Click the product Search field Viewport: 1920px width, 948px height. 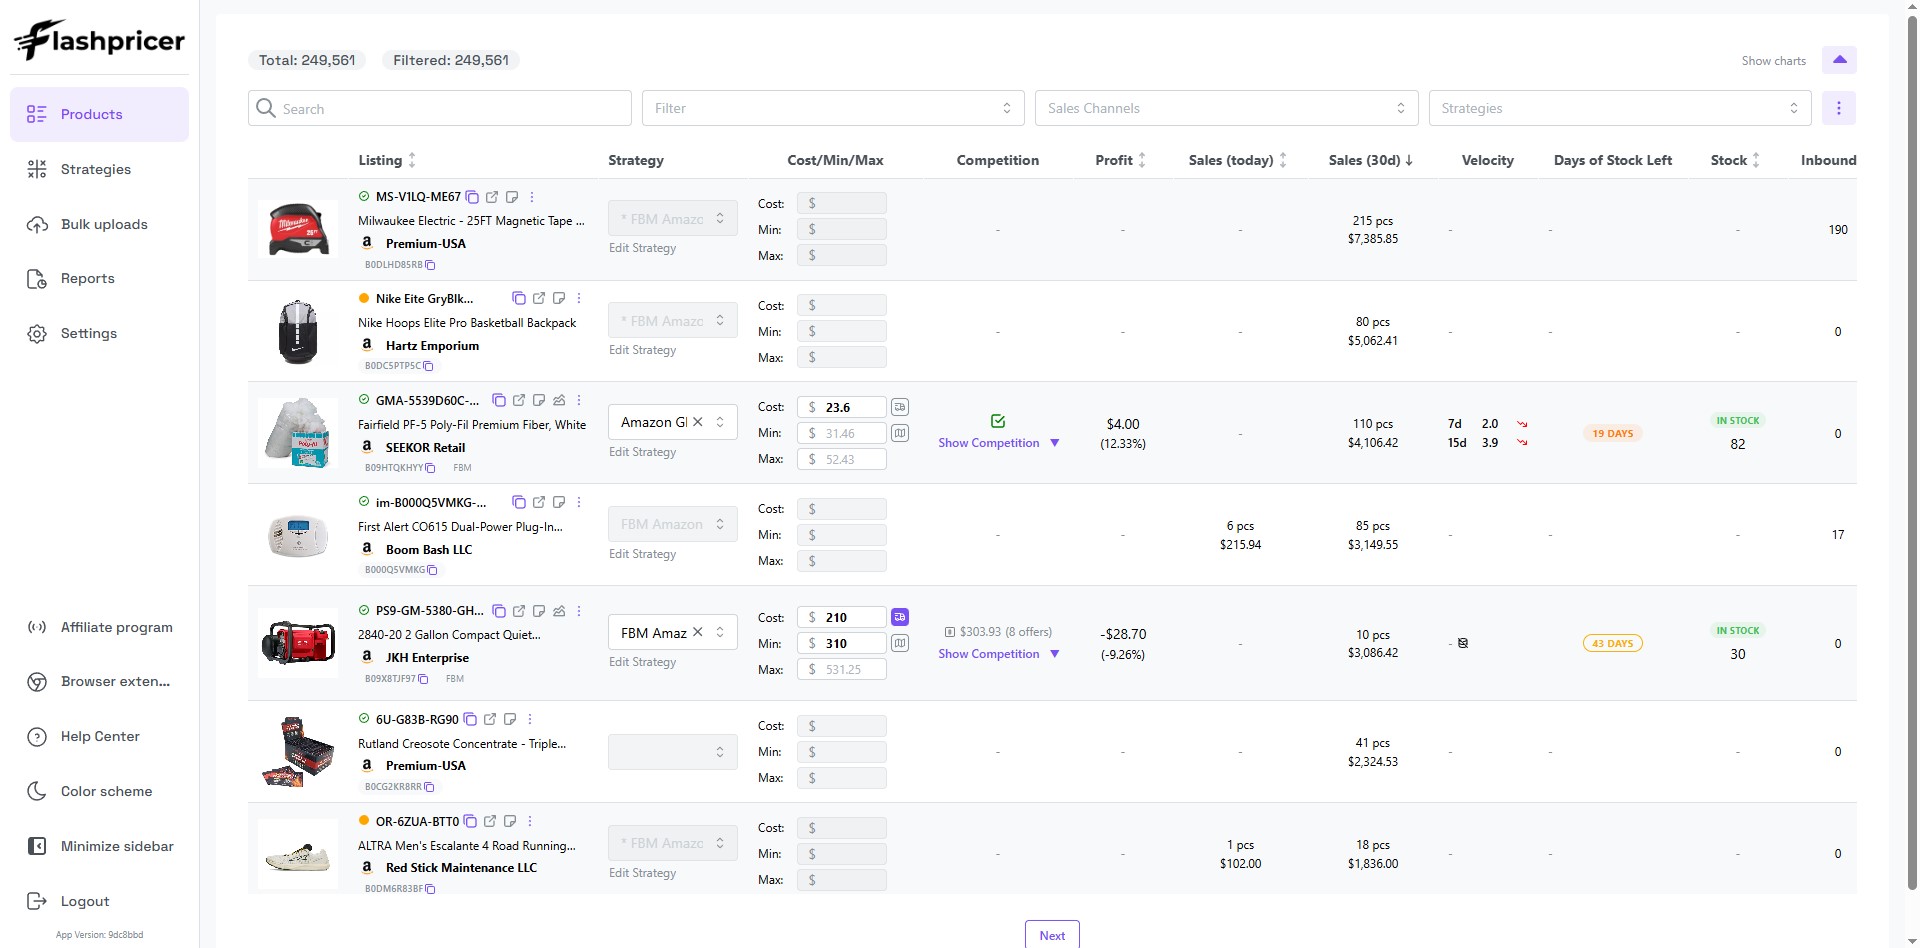440,108
